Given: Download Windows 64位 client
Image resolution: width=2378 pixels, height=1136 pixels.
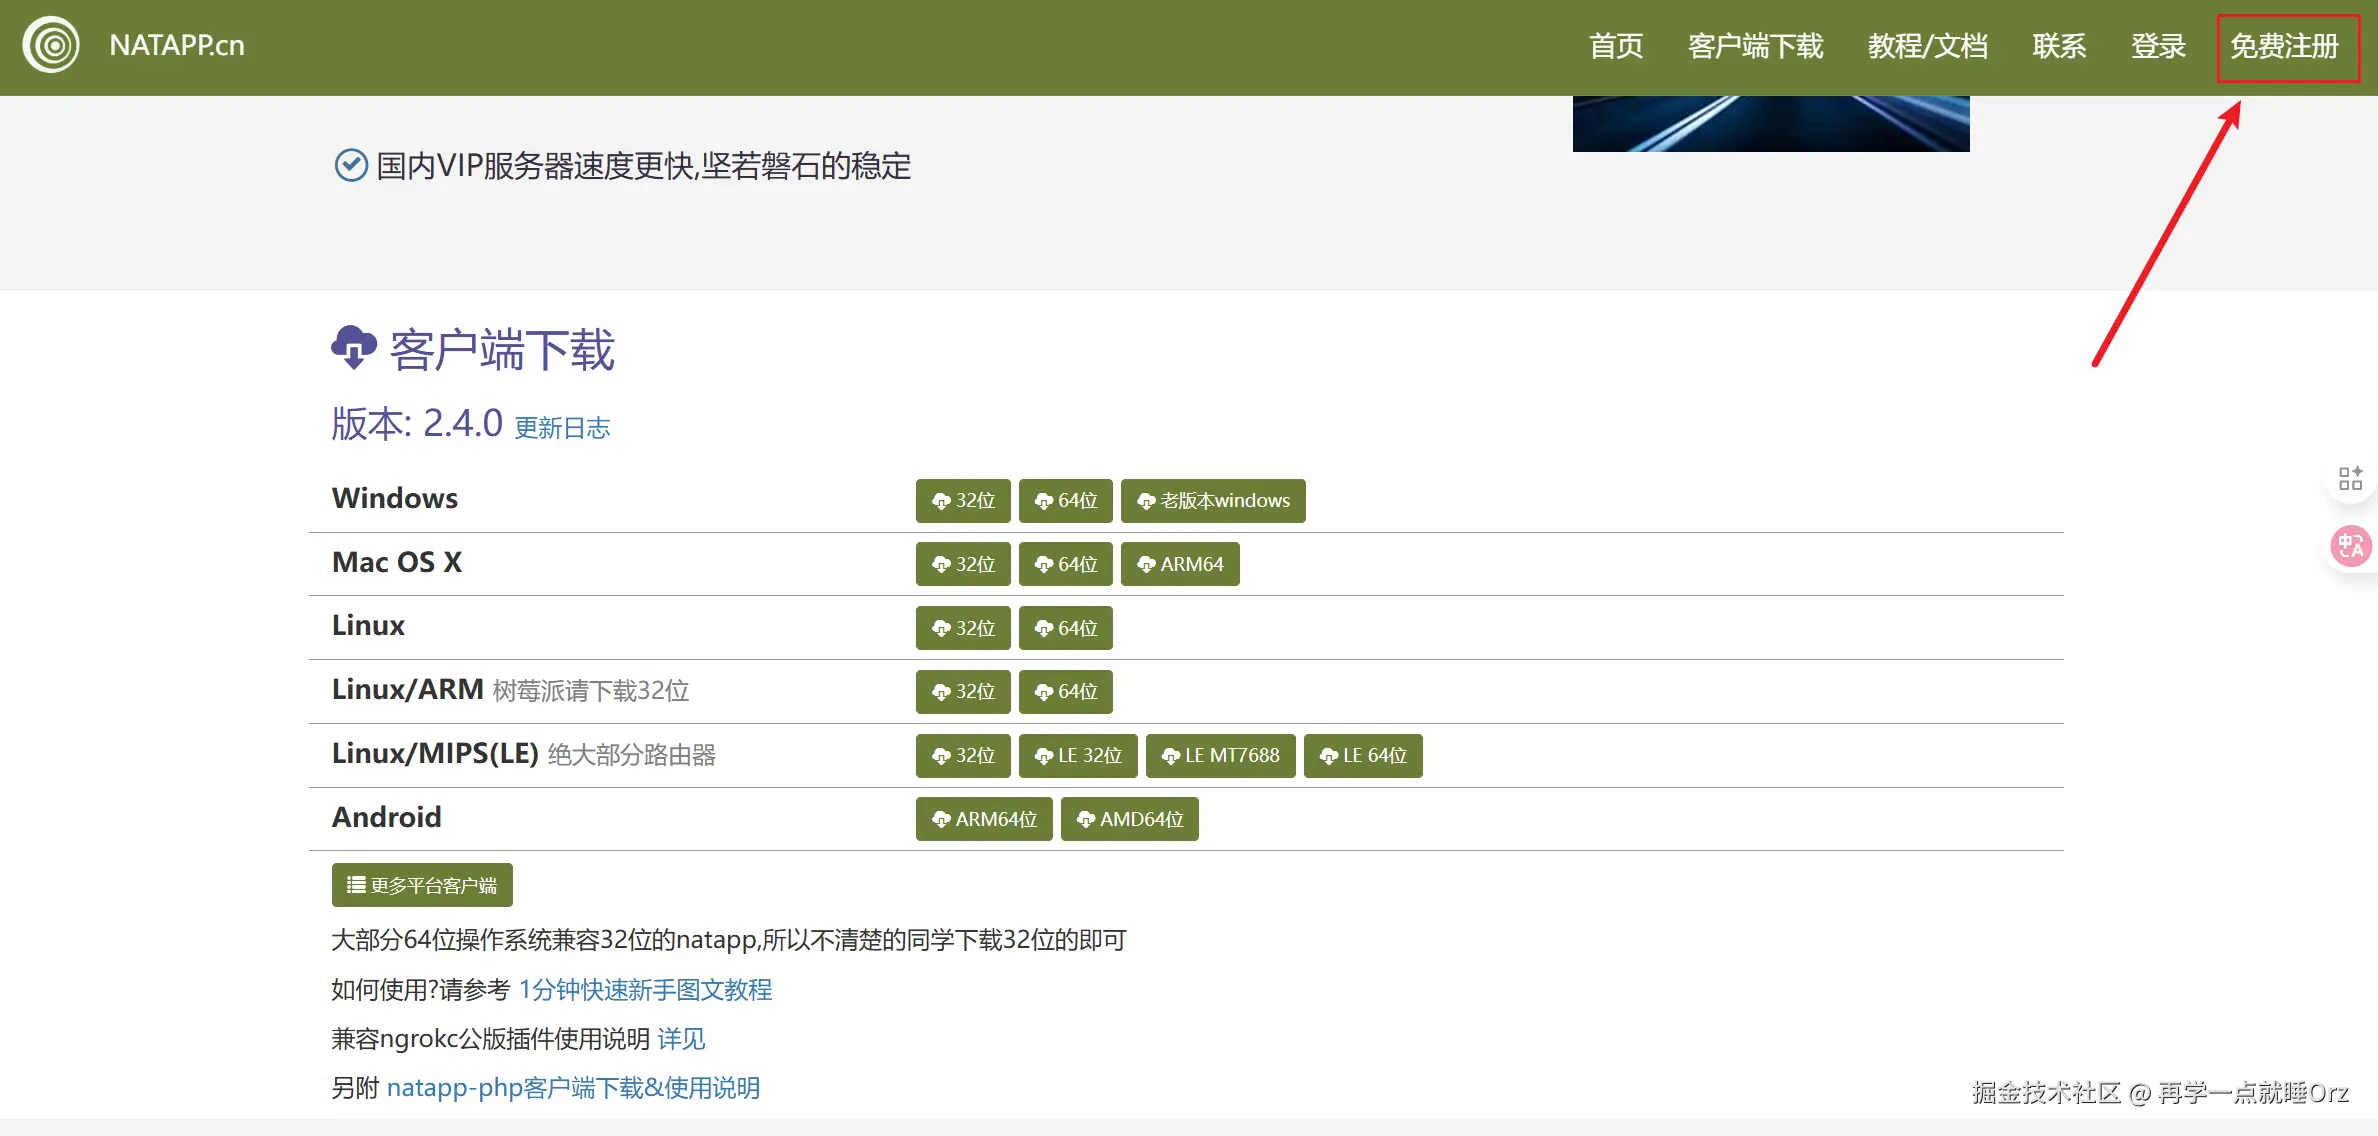Looking at the screenshot, I should (x=1065, y=501).
